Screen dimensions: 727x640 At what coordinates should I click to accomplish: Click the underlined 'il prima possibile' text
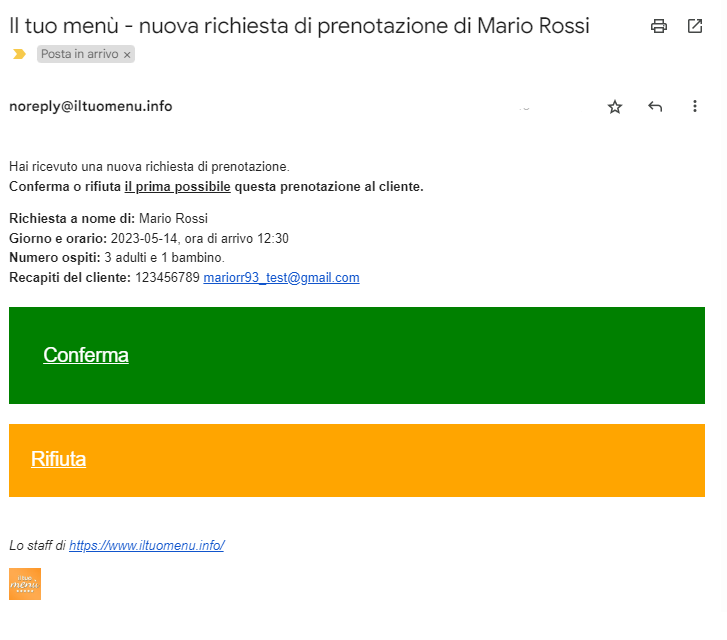(x=177, y=186)
